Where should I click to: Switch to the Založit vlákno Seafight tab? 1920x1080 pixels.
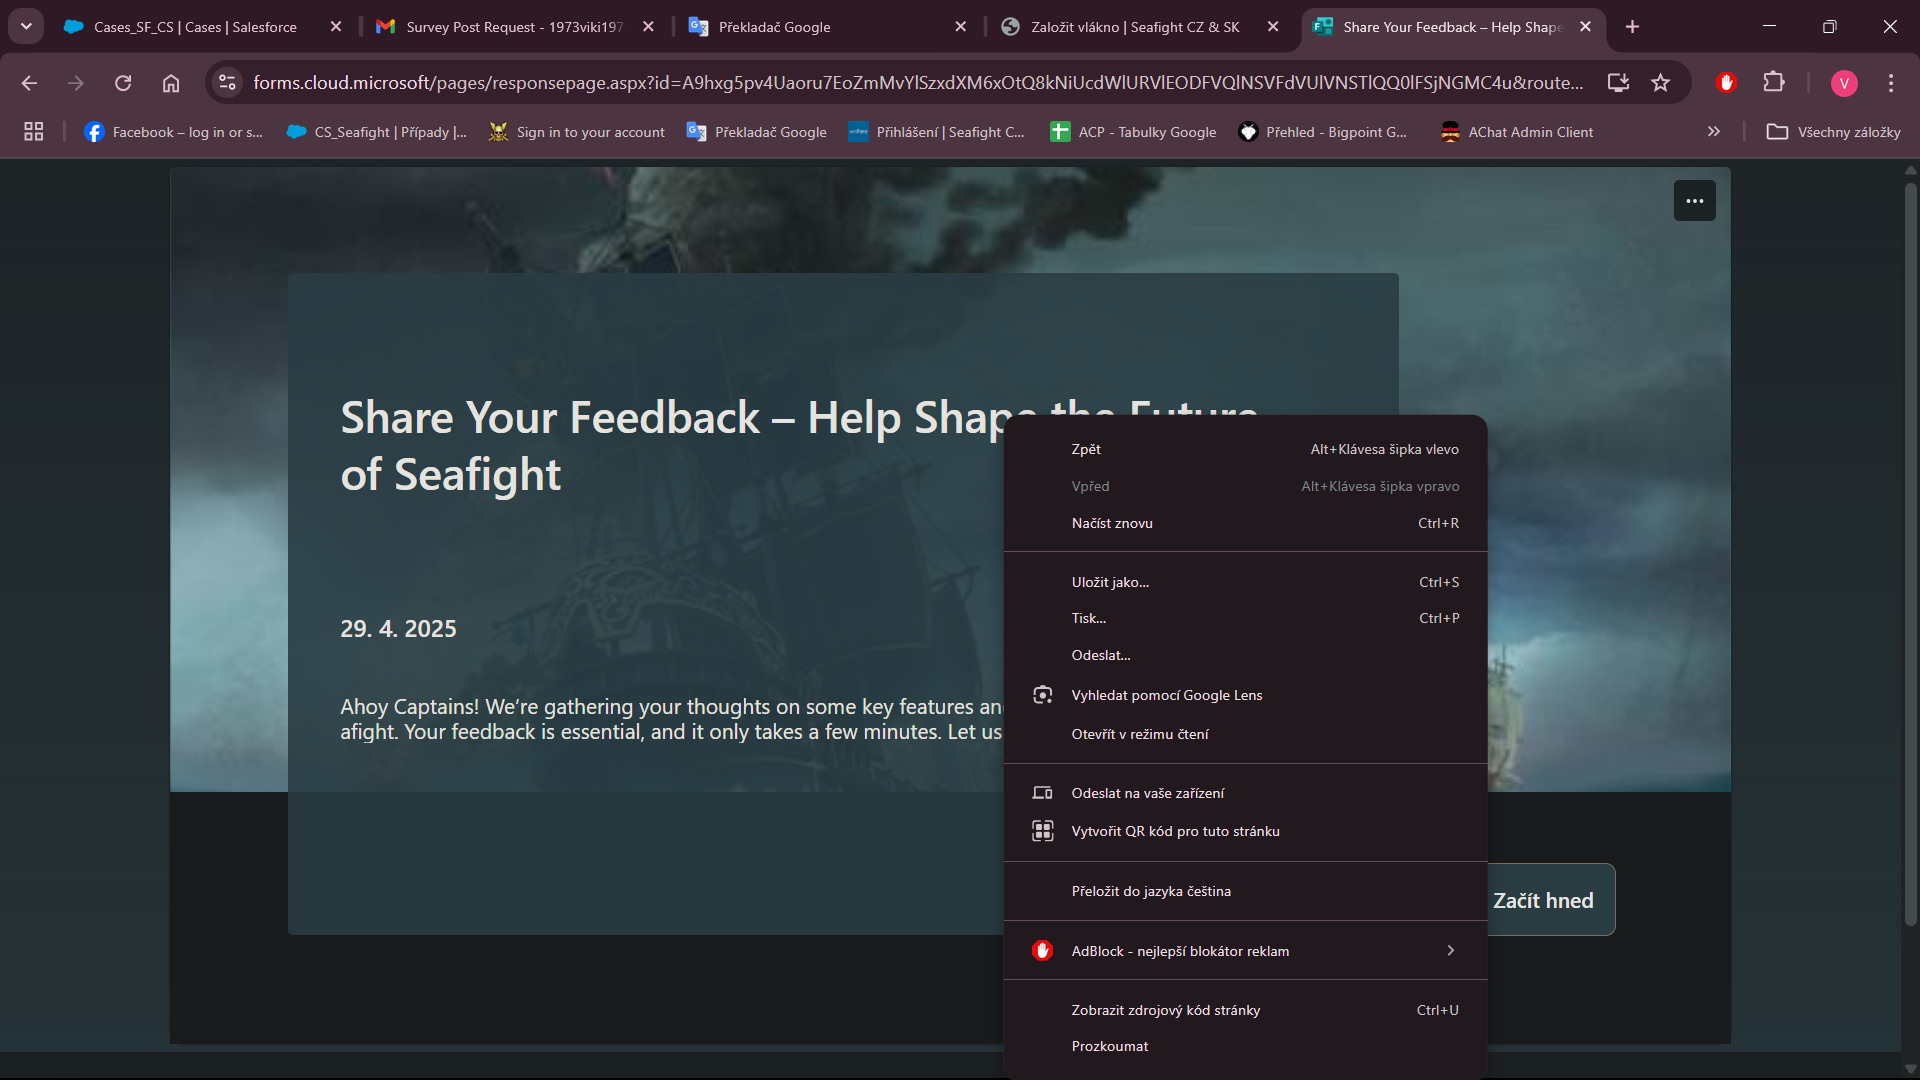1139,27
